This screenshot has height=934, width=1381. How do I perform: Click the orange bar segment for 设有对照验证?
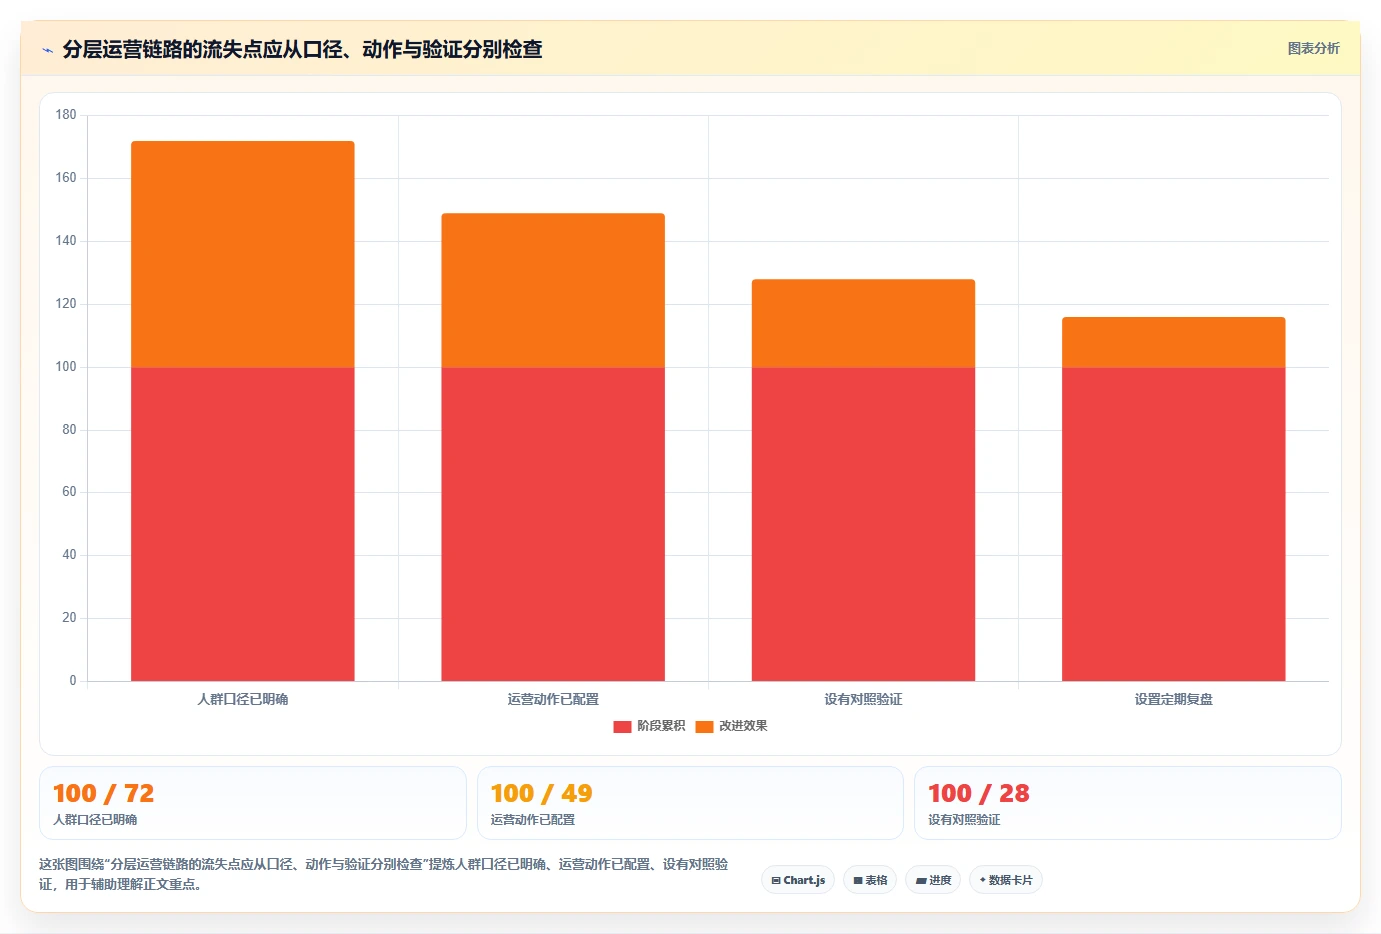pos(863,323)
